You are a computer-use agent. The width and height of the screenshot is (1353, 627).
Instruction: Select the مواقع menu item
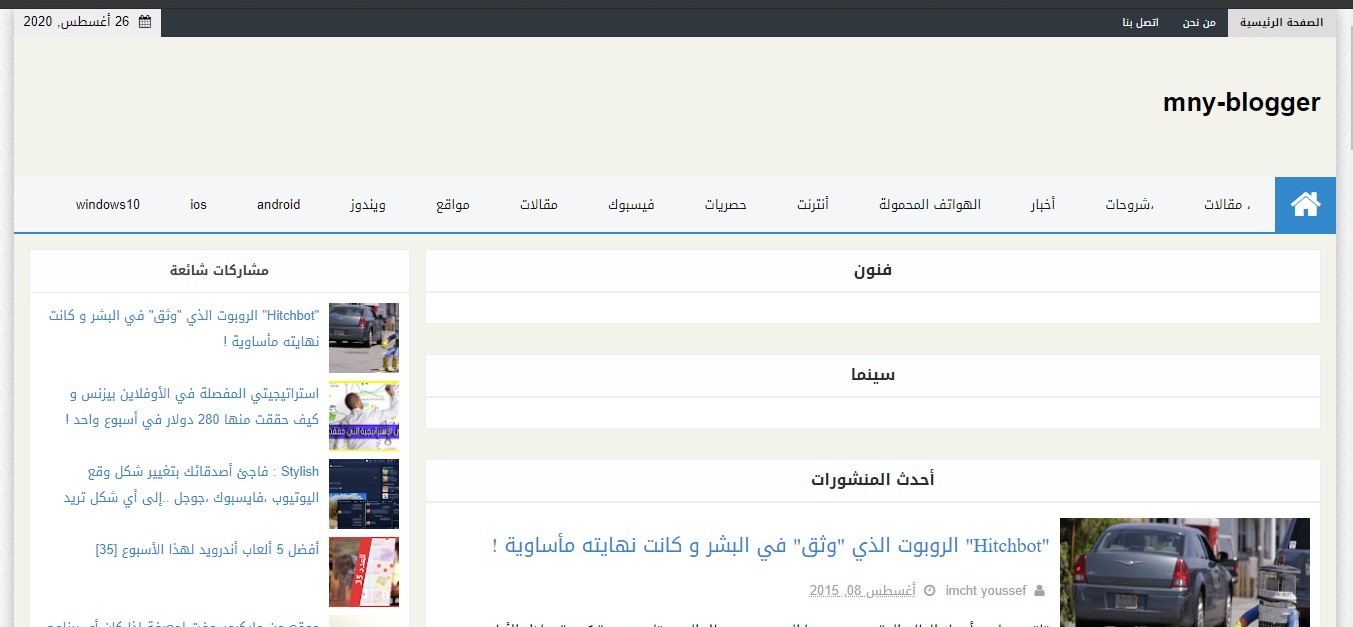pos(452,205)
